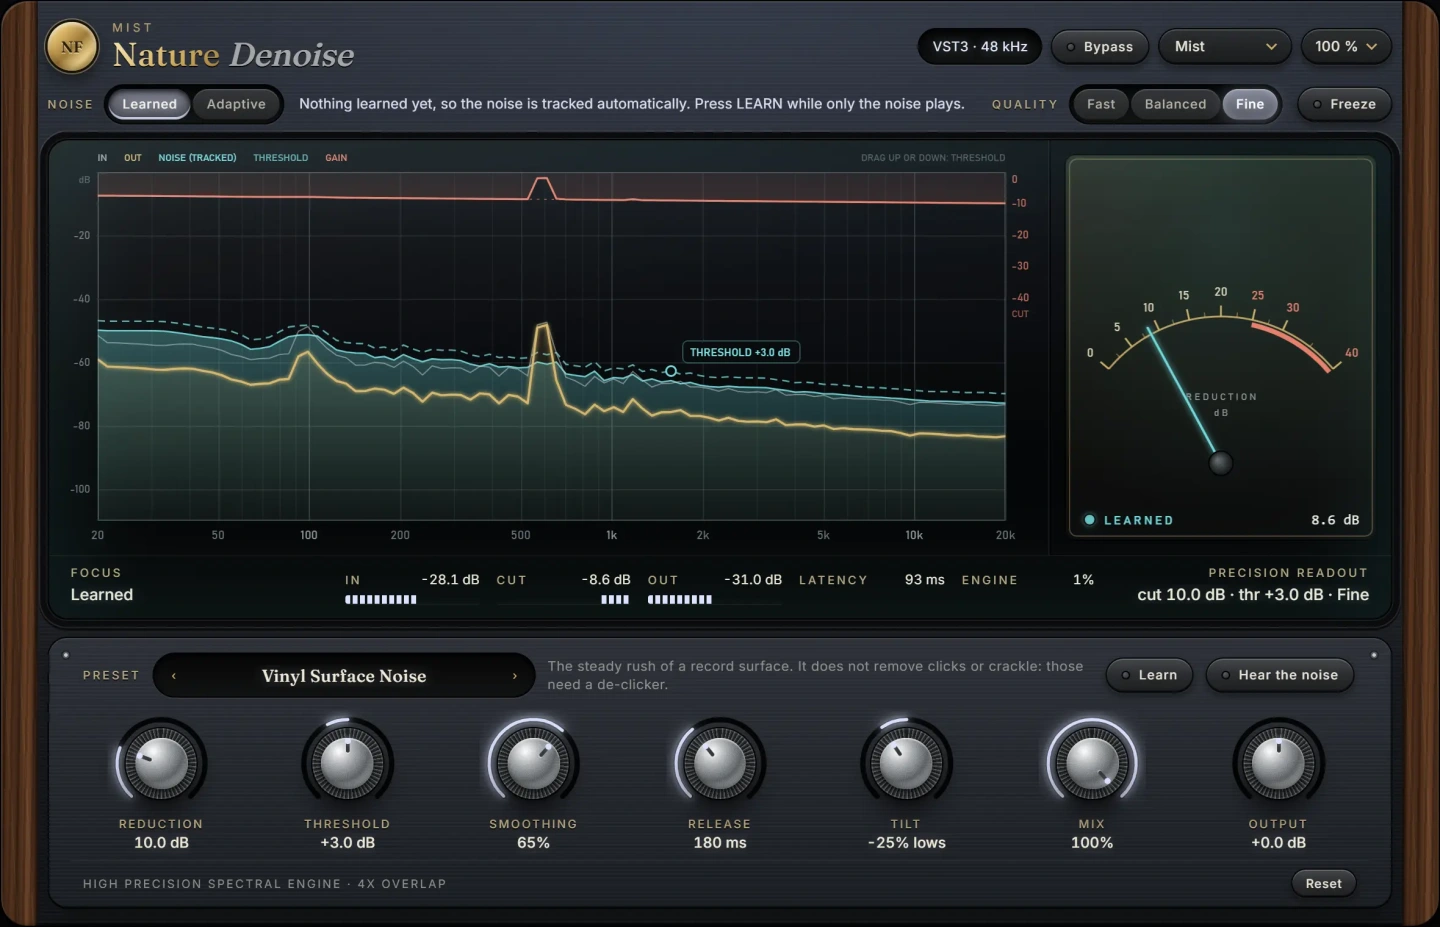
Task: Click the Output knob
Action: tap(1278, 764)
